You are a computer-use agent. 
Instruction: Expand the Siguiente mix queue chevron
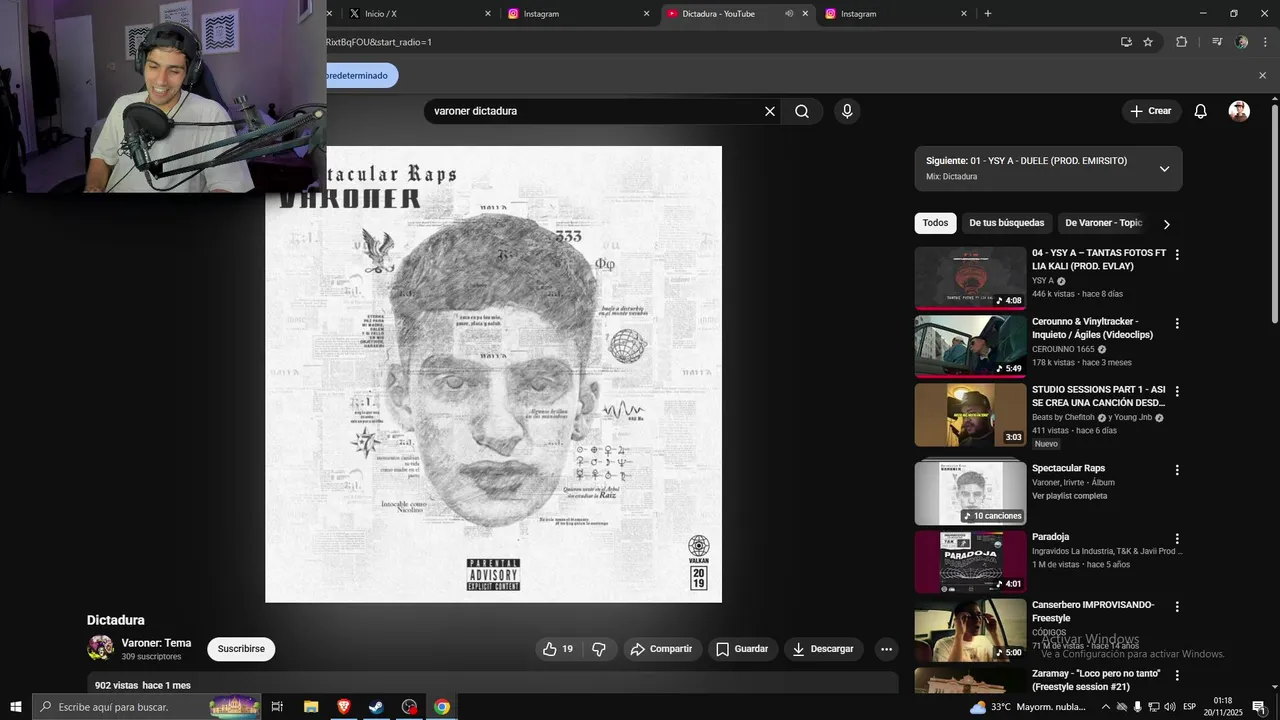(x=1164, y=169)
